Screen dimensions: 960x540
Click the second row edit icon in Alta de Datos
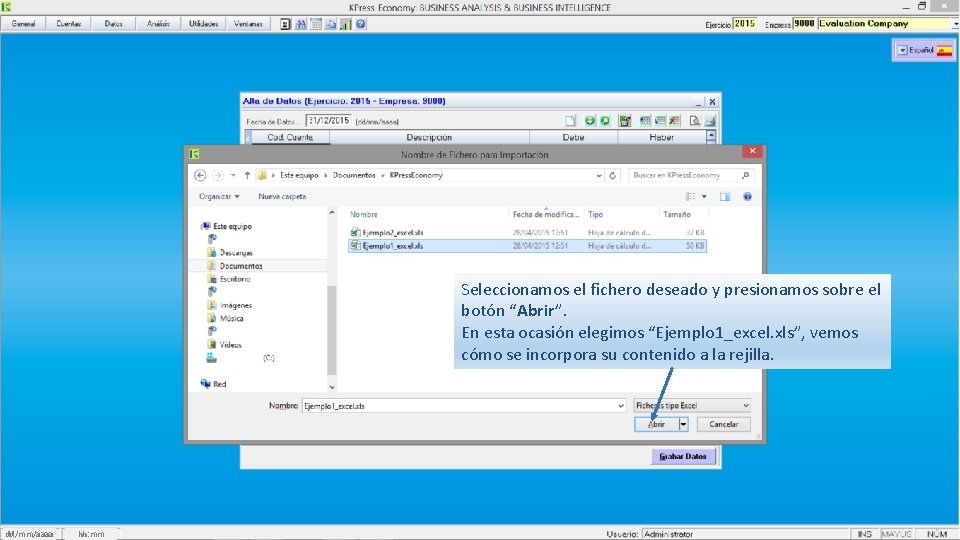pos(659,121)
